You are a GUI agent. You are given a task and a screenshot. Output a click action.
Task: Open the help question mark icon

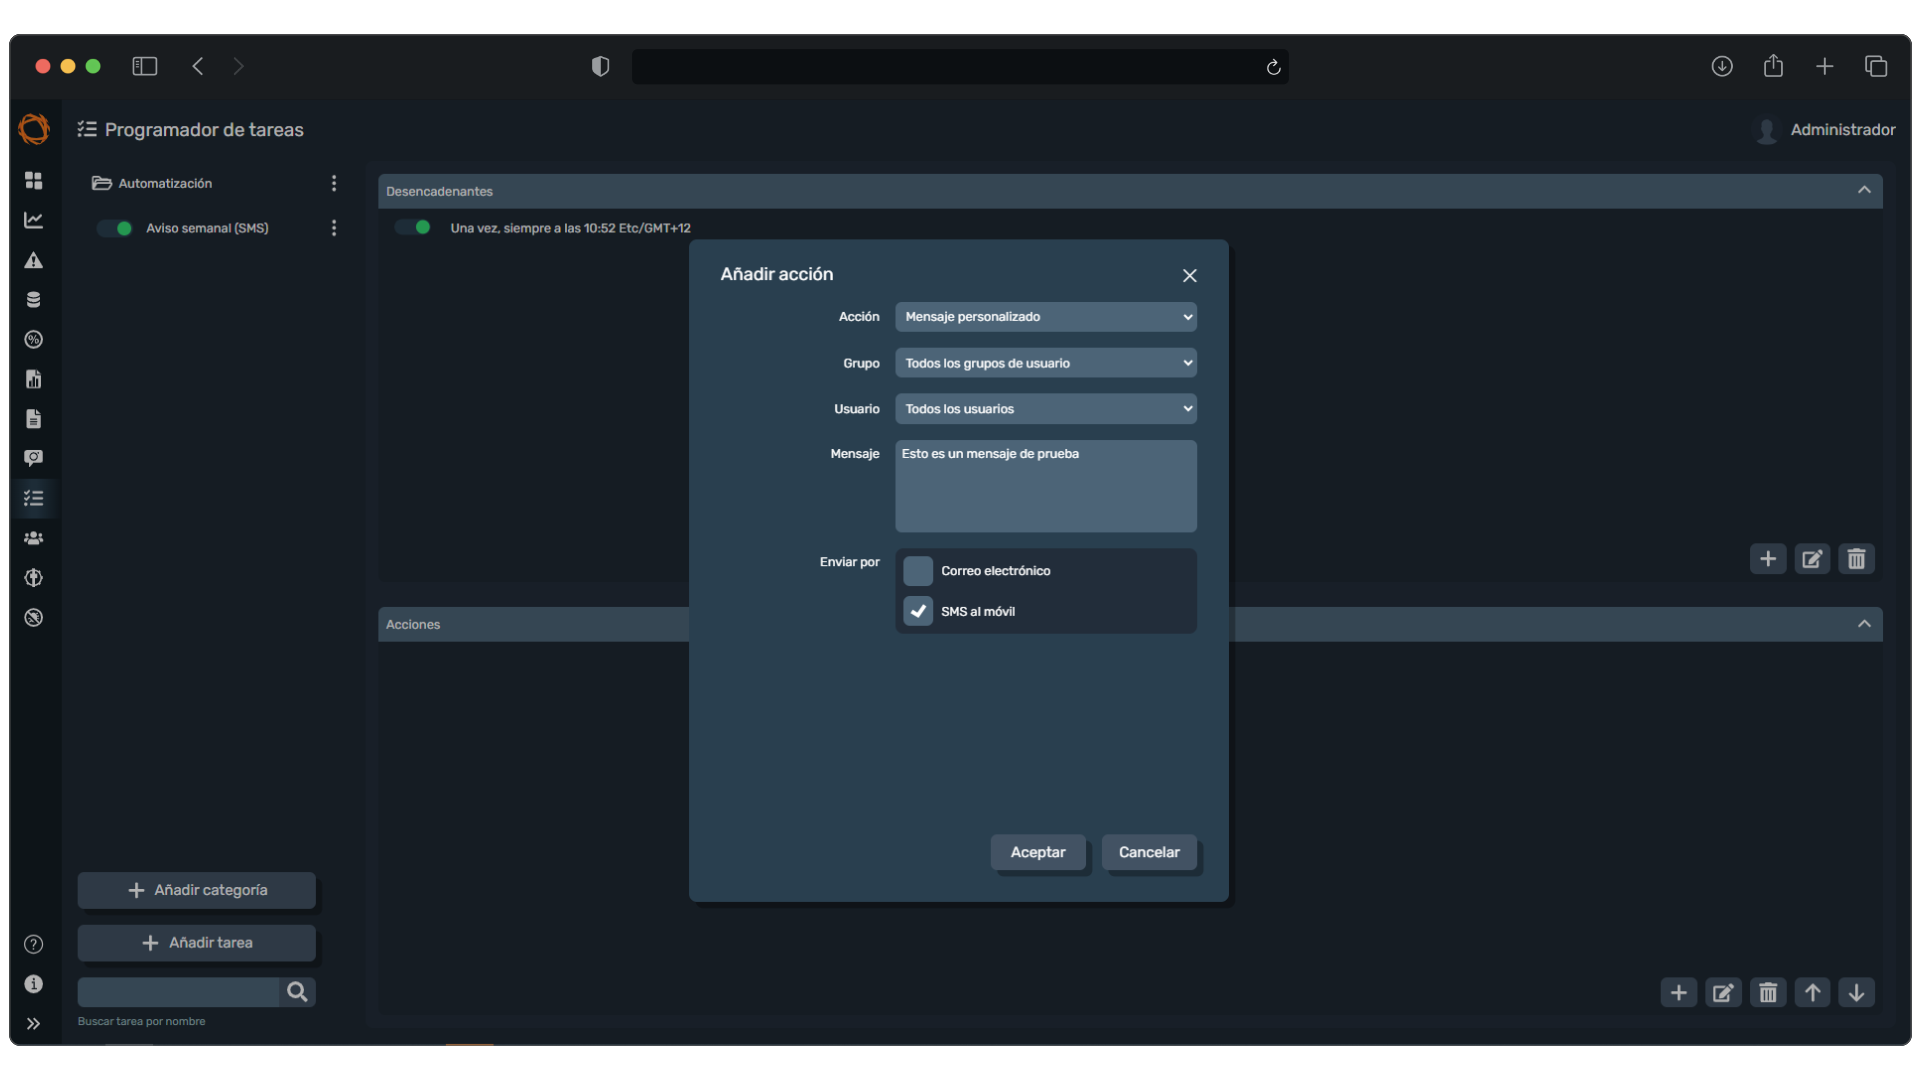[x=33, y=944]
